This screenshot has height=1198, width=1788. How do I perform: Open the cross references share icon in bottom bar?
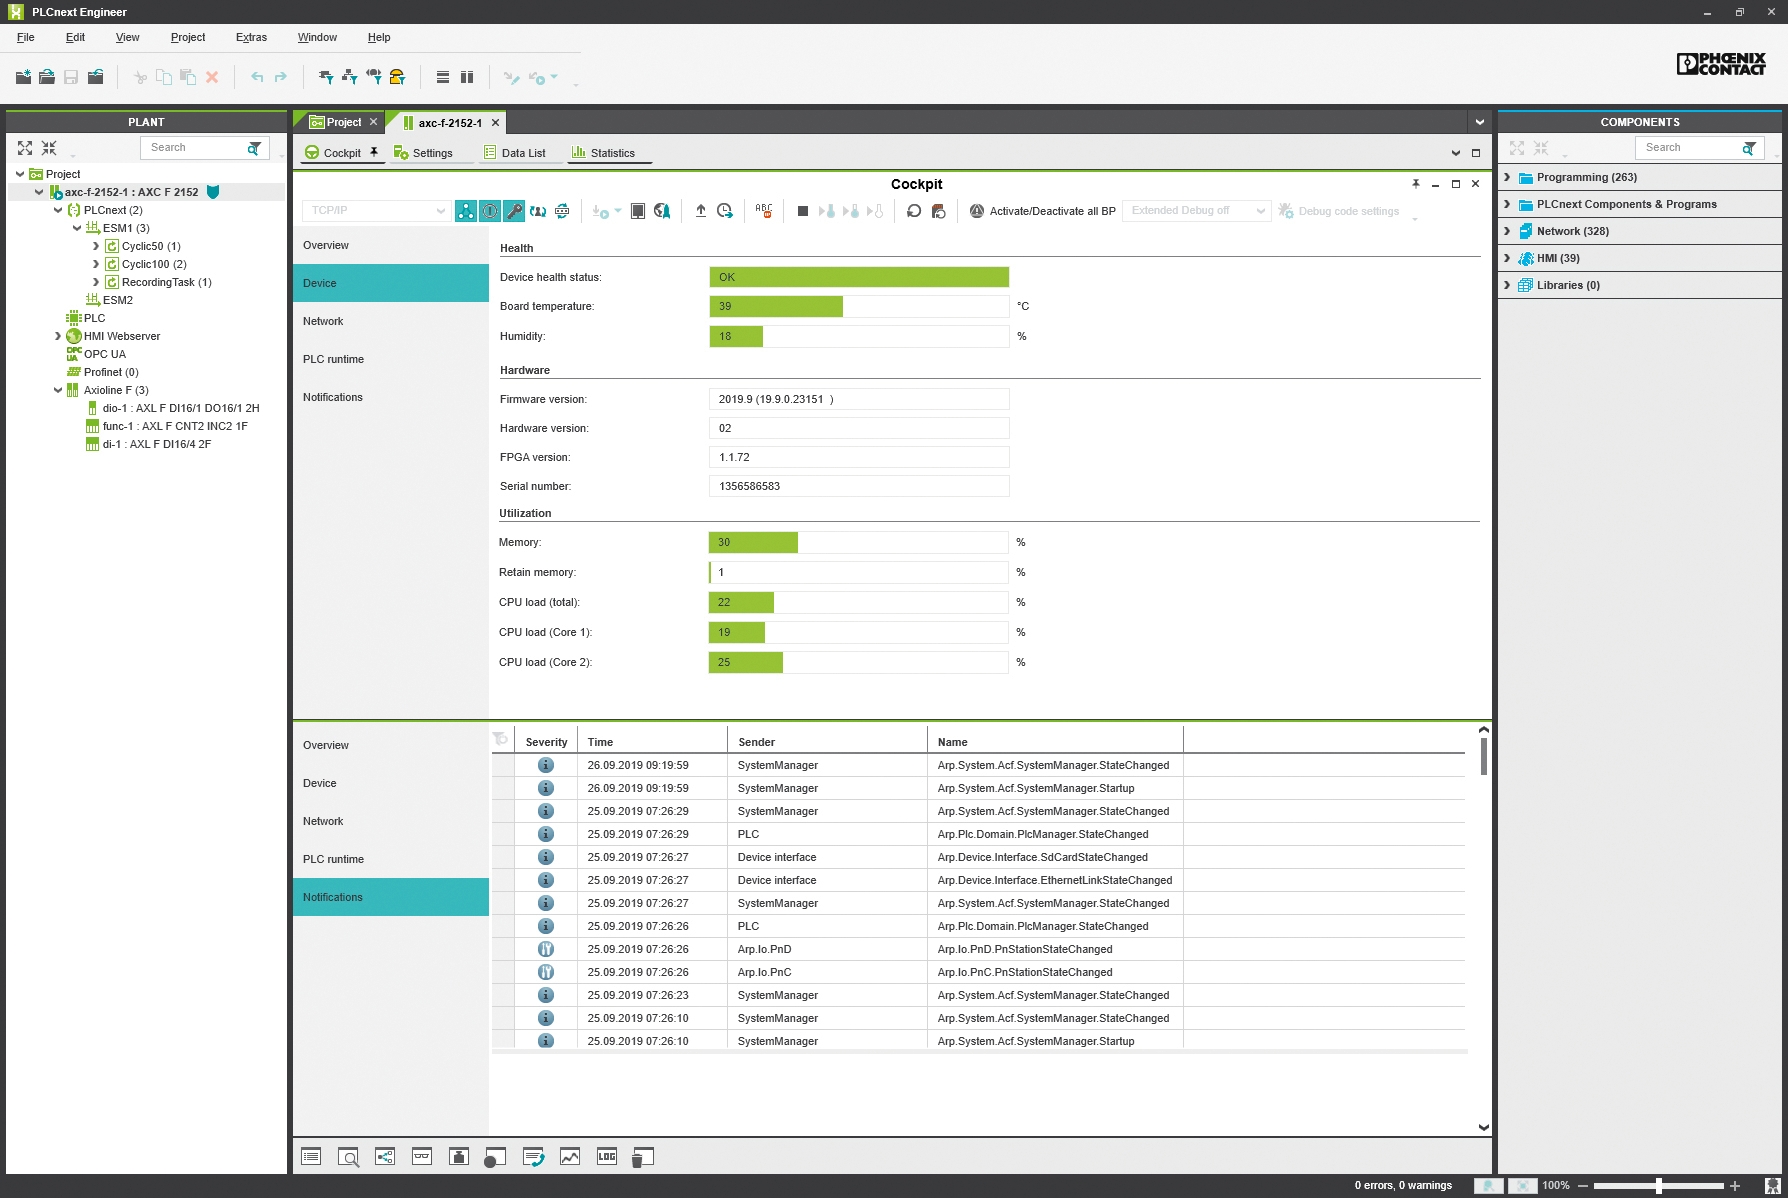[x=385, y=1157]
